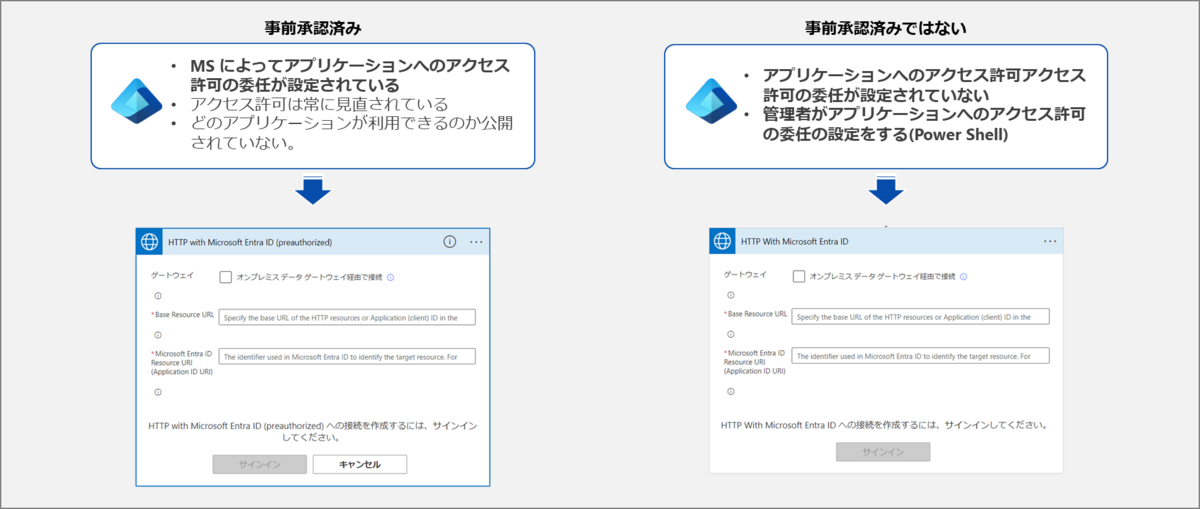1200x509 pixels.
Task: Enable on-premises gateway checkbox in preauthorized card
Action: [226, 277]
